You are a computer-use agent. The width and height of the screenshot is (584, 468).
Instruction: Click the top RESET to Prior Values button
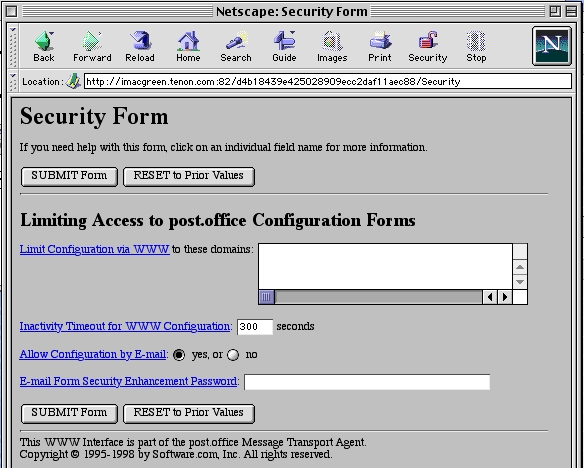[189, 176]
